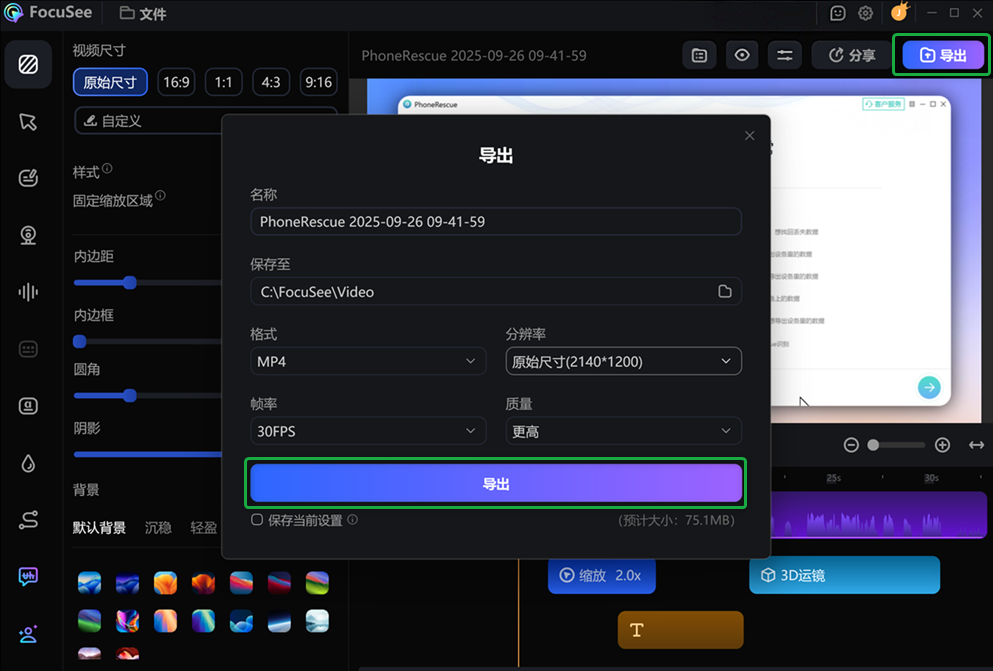This screenshot has height=671, width=993.
Task: Click the 名称 file name input field
Action: pyautogui.click(x=496, y=222)
